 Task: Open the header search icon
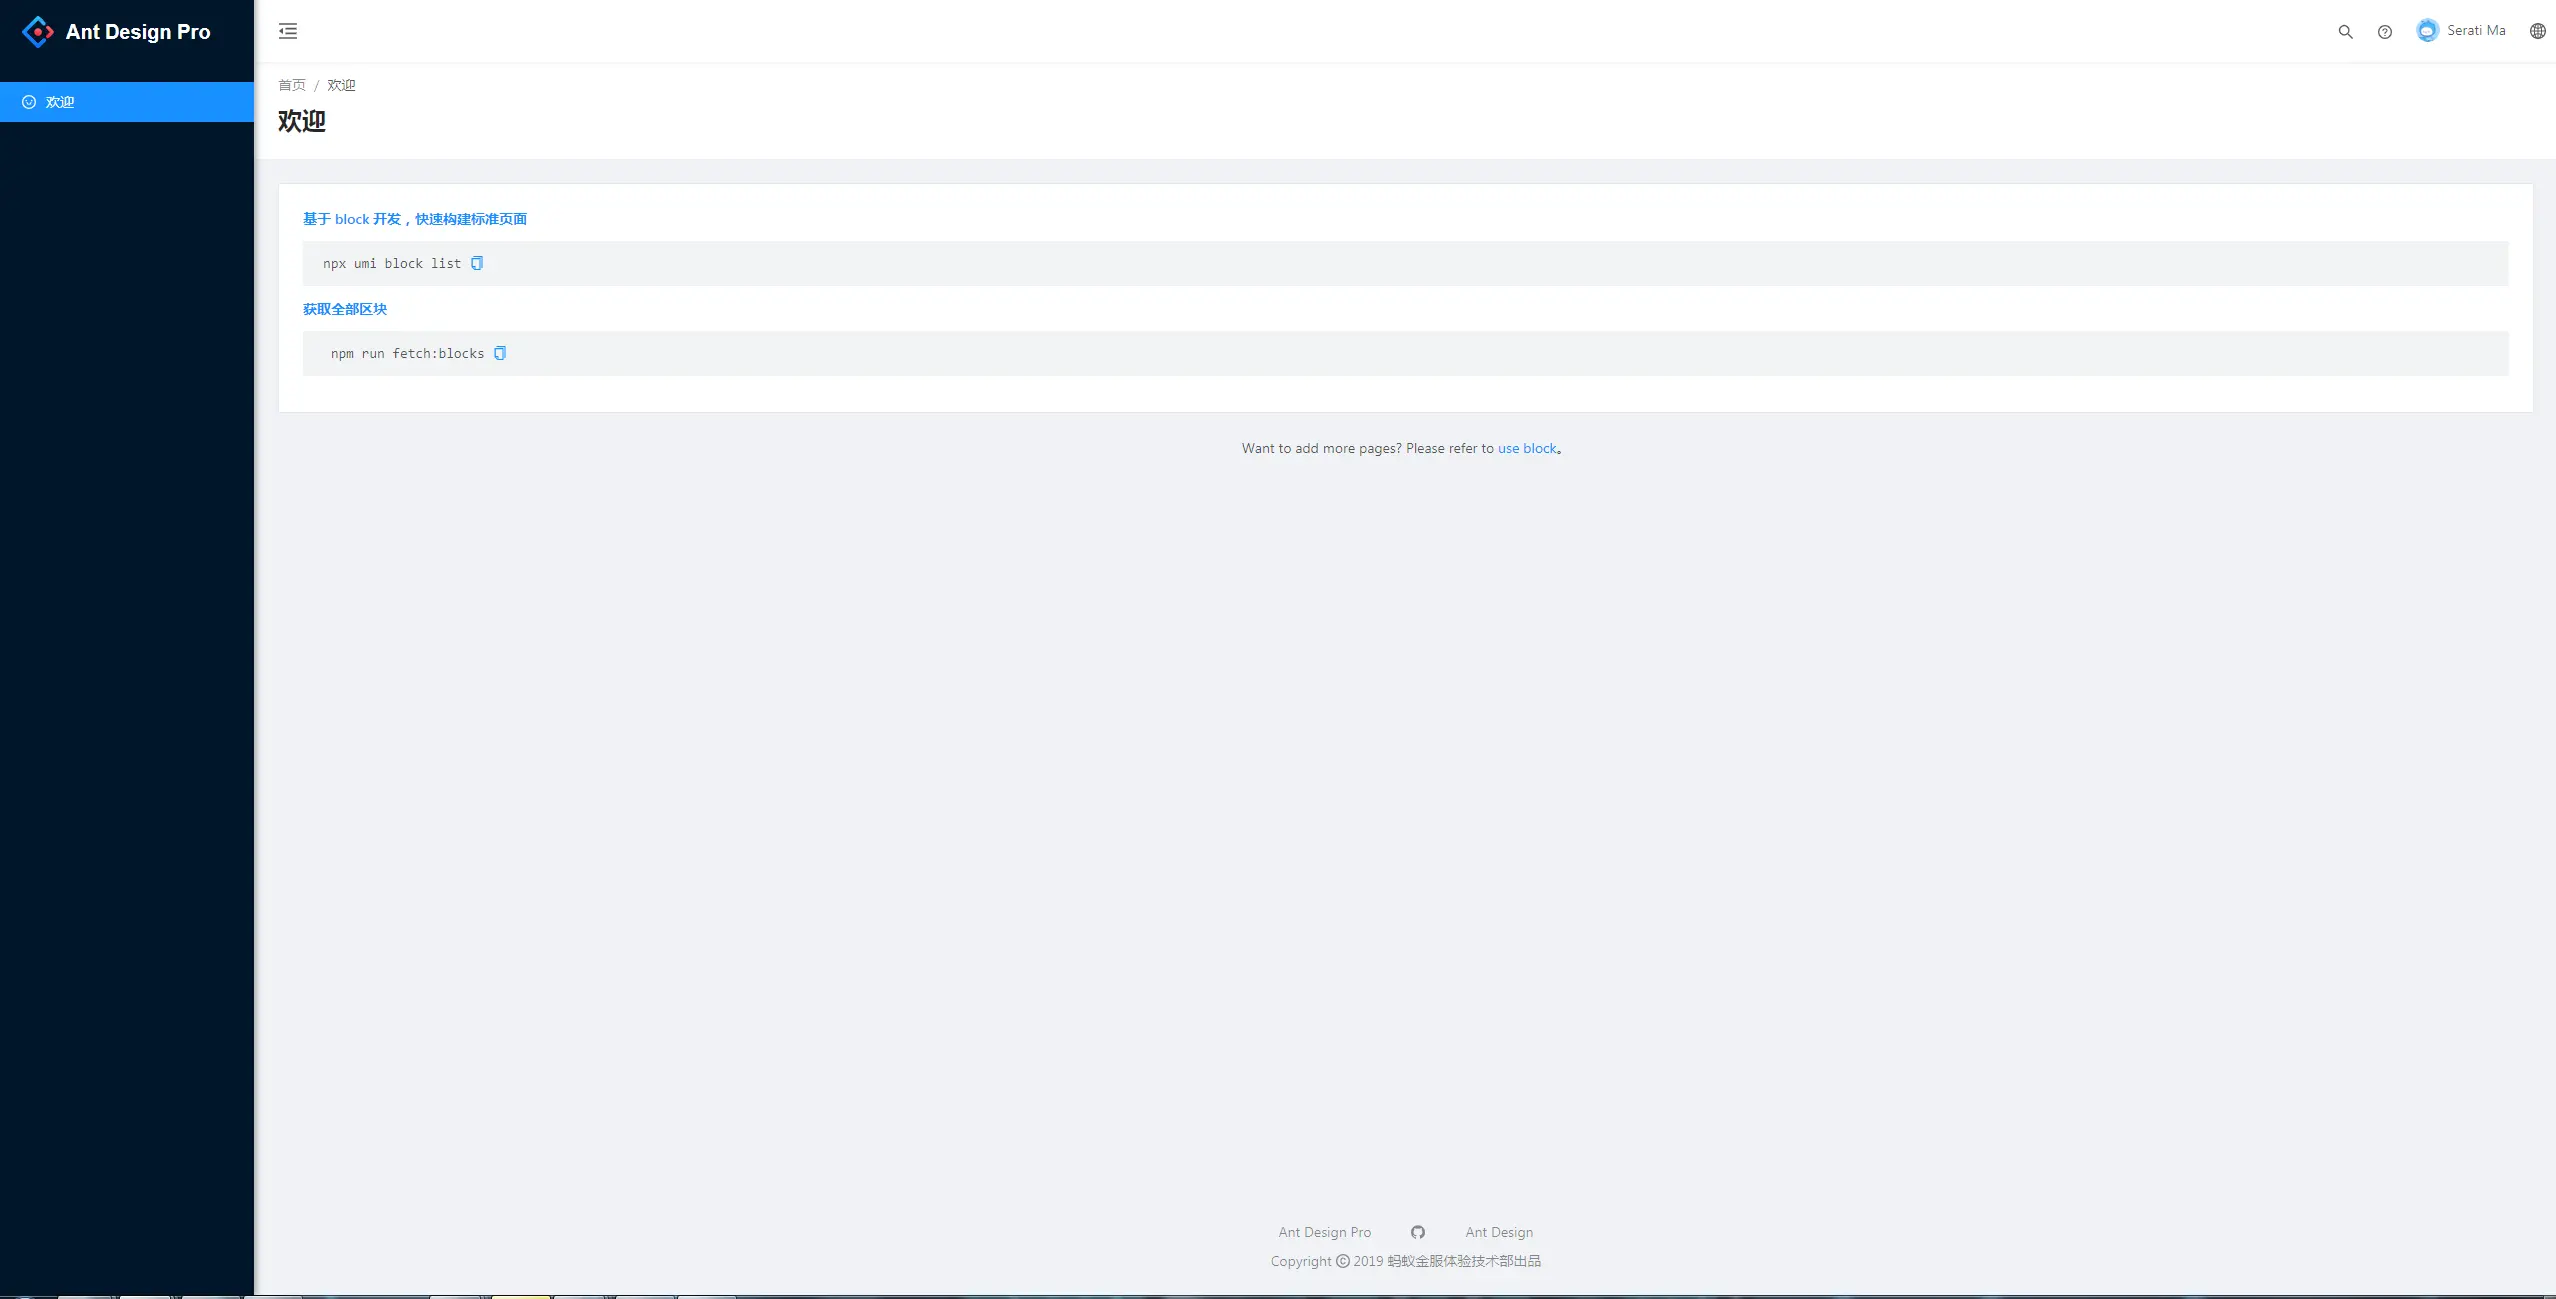click(x=2345, y=32)
